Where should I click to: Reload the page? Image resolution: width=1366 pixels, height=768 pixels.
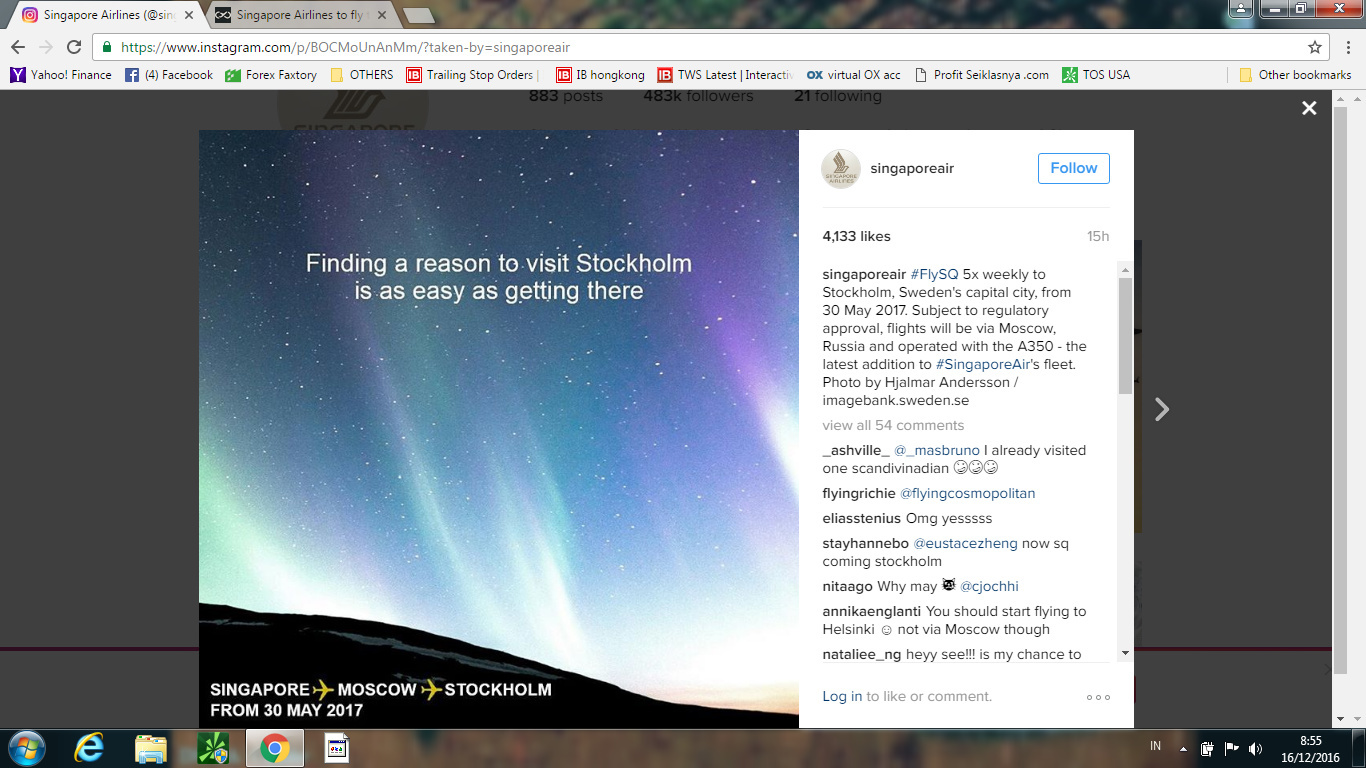tap(74, 47)
